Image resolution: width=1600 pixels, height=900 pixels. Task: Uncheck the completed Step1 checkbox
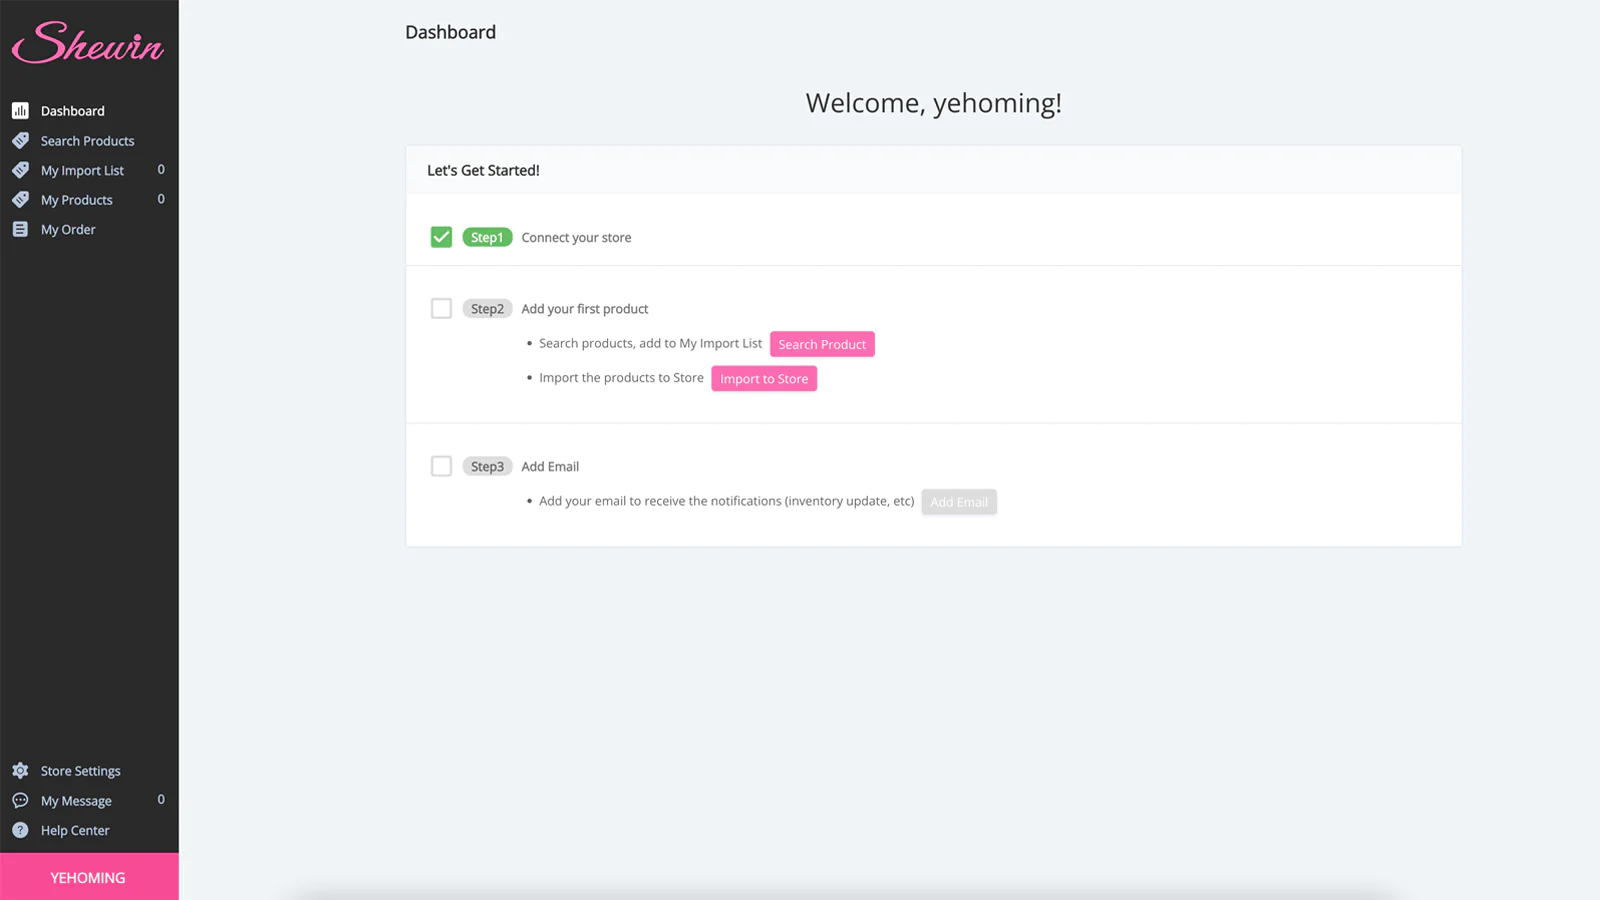coord(441,237)
